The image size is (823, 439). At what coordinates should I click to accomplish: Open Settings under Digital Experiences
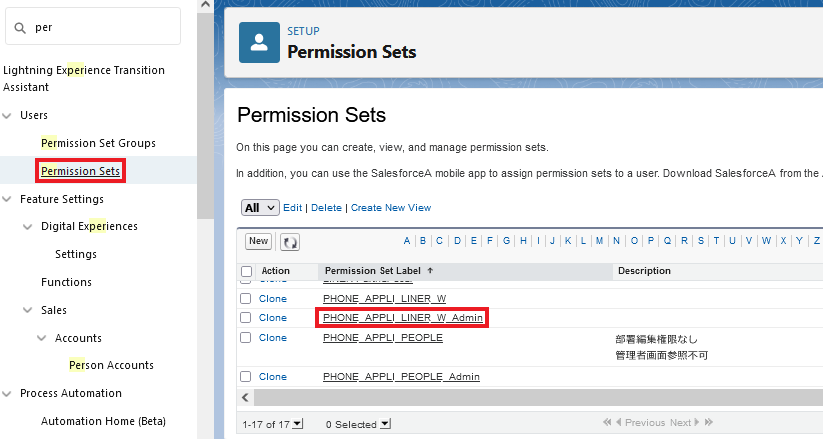click(76, 254)
